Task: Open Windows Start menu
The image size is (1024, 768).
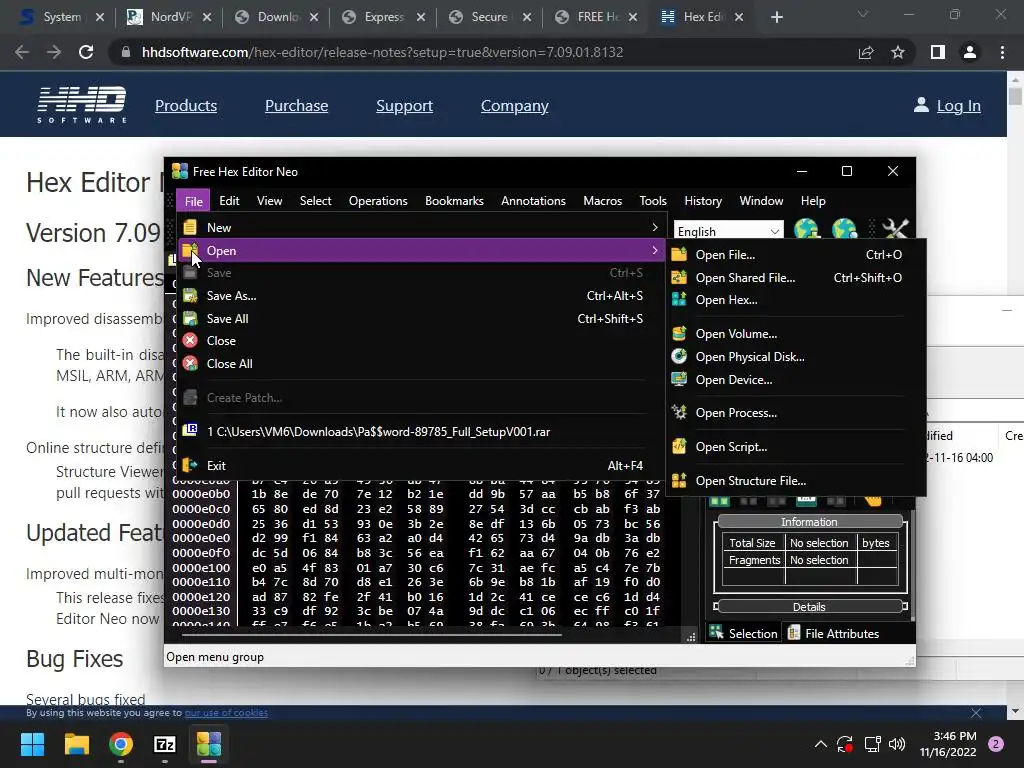Action: [x=32, y=744]
